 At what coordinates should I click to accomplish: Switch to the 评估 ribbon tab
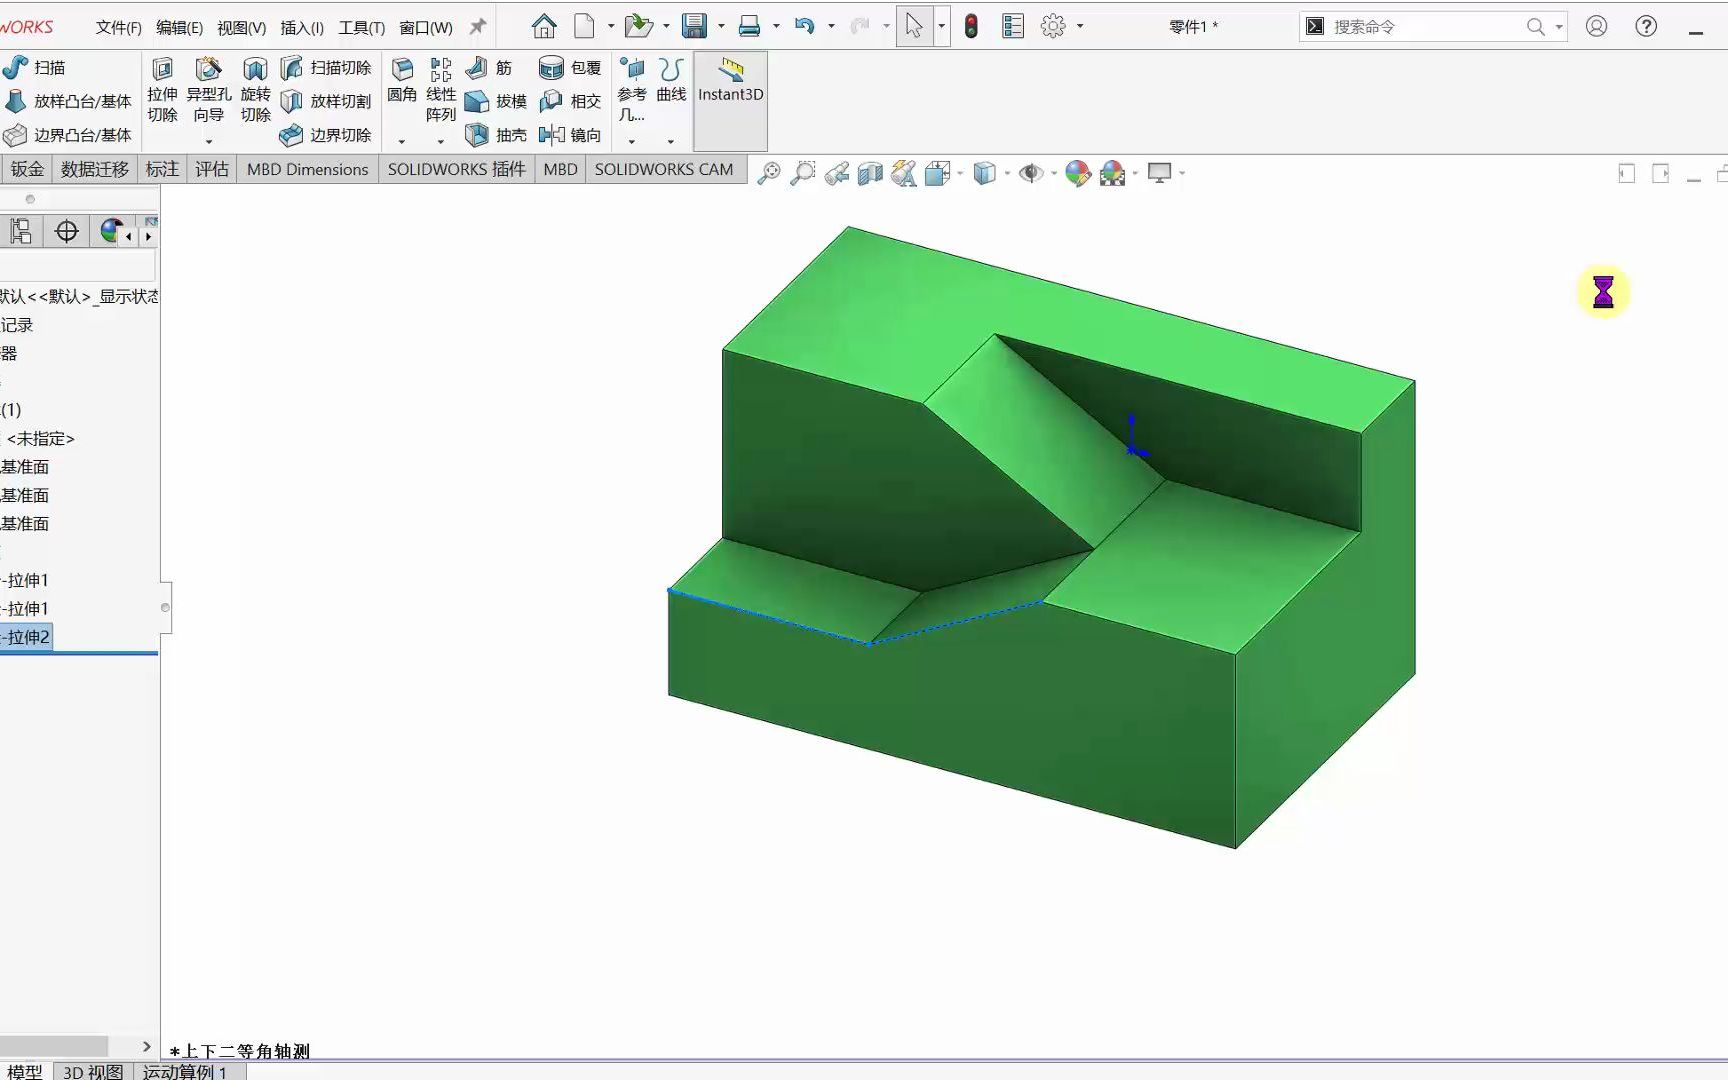coord(211,169)
